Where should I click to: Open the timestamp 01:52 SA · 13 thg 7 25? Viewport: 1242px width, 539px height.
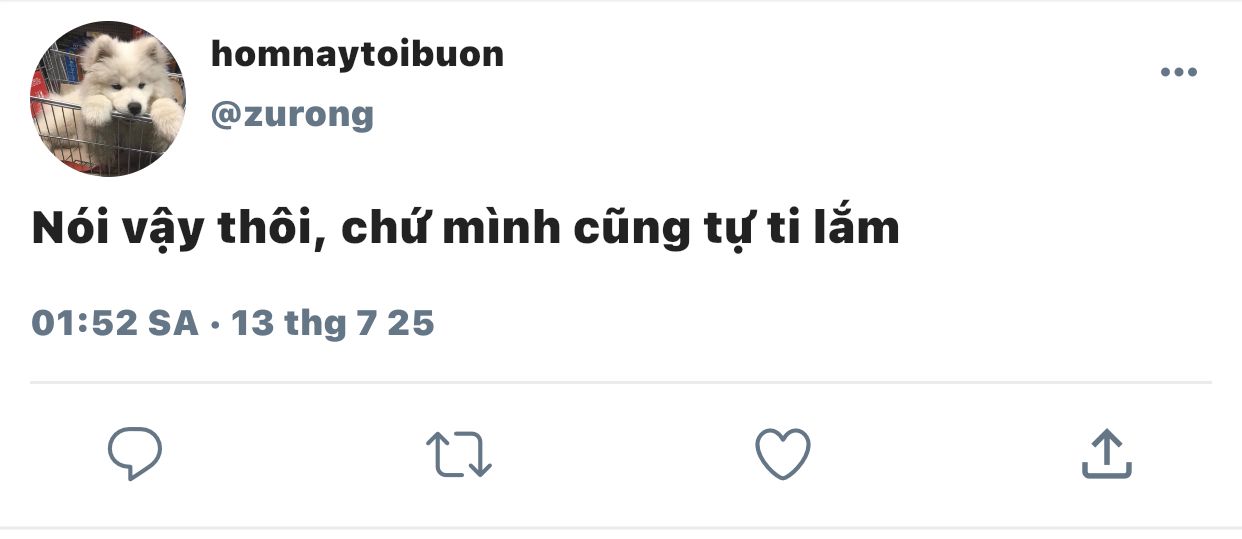click(233, 324)
